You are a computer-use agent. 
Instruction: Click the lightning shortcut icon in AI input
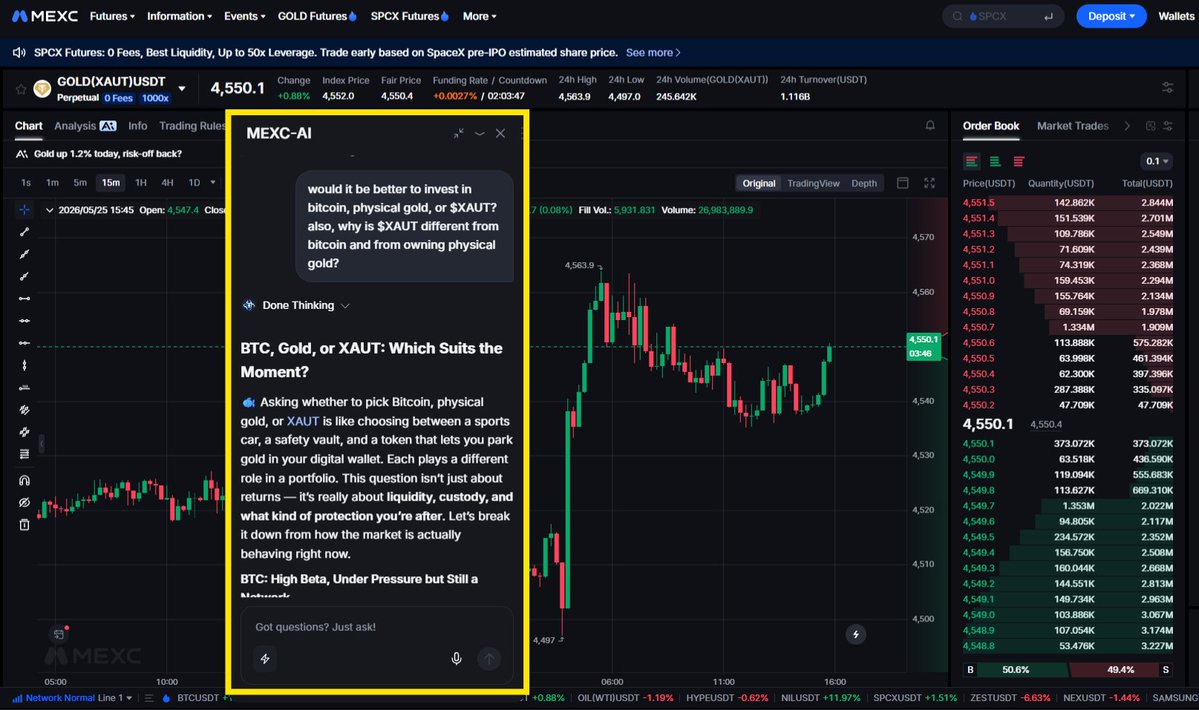point(265,658)
